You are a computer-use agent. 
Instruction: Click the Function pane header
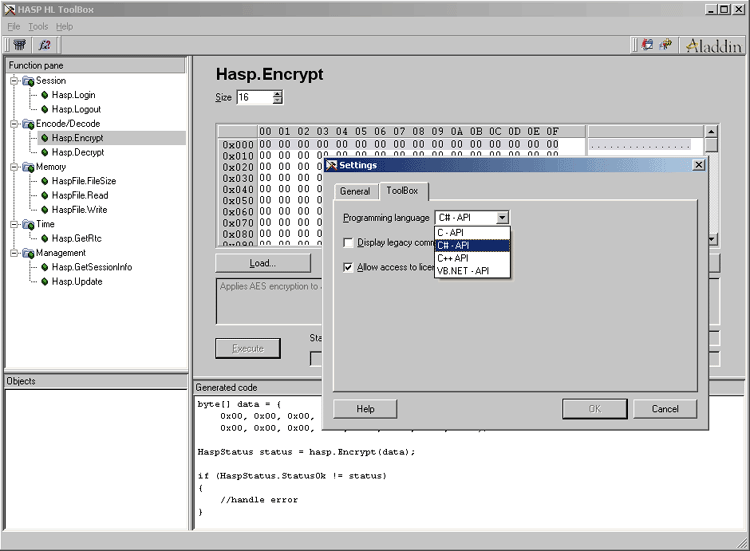click(x=96, y=66)
